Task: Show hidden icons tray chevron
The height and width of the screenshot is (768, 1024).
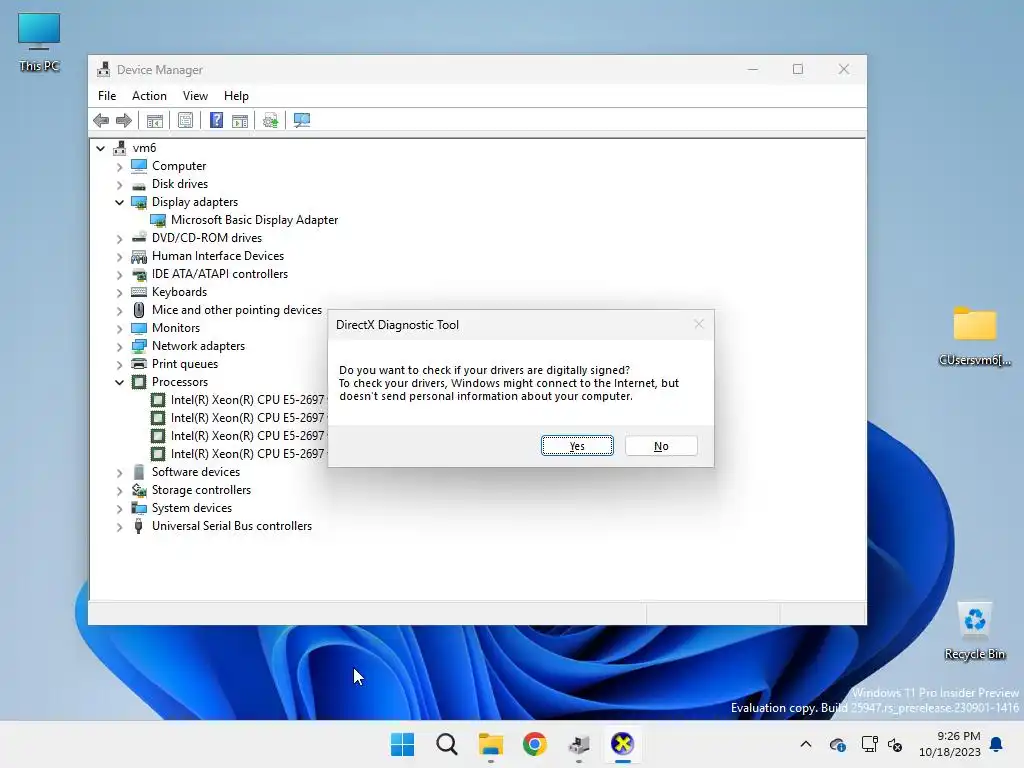Action: 806,744
